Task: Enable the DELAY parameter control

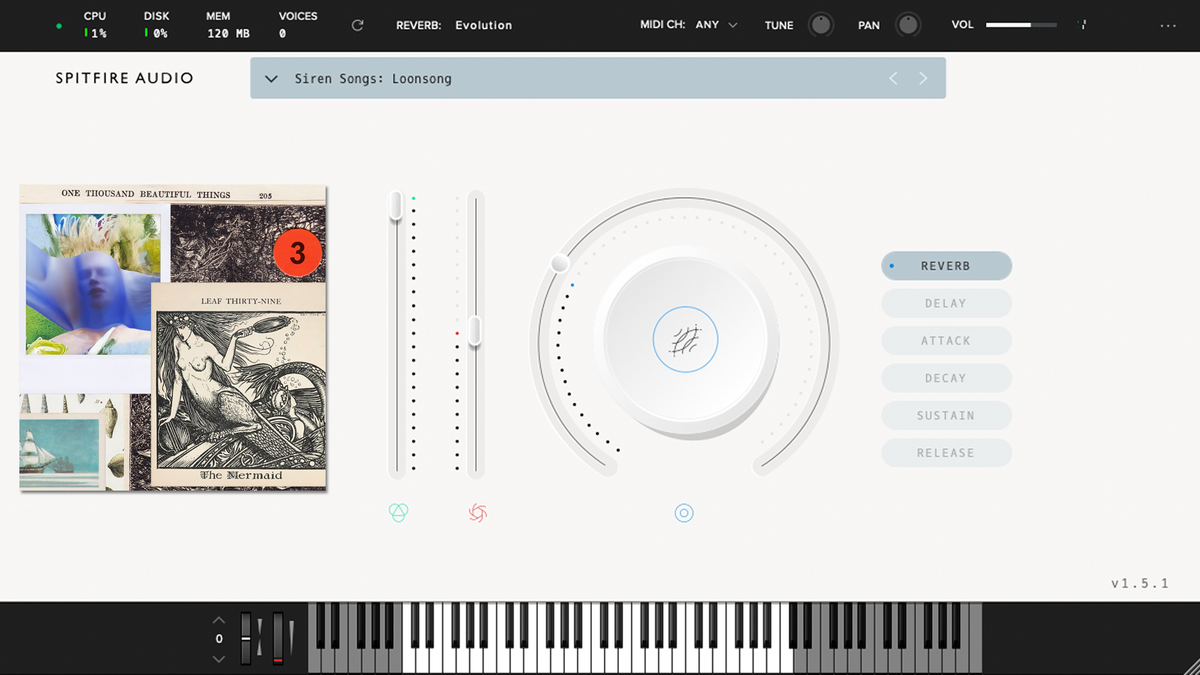Action: [x=946, y=303]
